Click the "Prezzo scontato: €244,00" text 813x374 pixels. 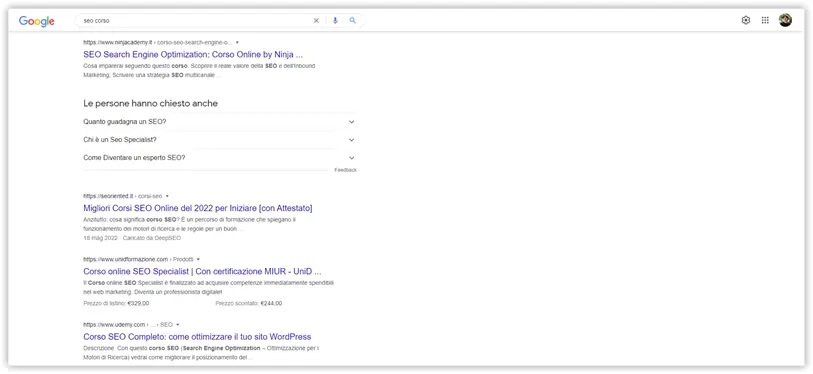pyautogui.click(x=249, y=303)
